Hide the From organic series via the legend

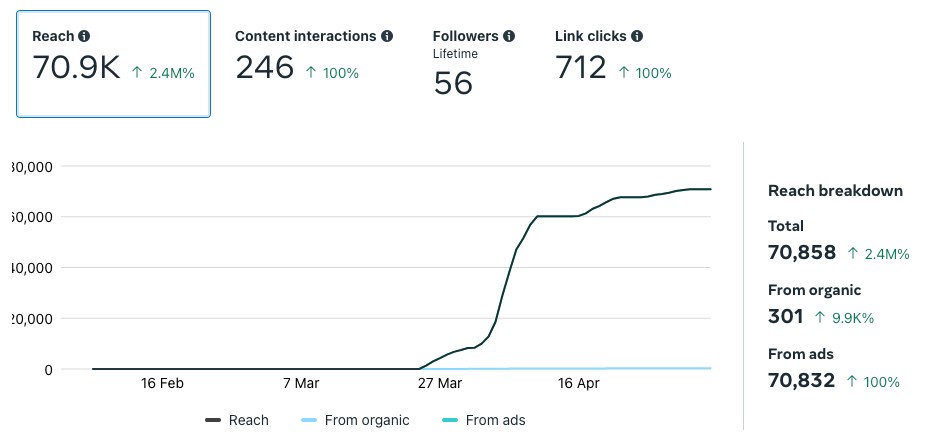(355, 420)
